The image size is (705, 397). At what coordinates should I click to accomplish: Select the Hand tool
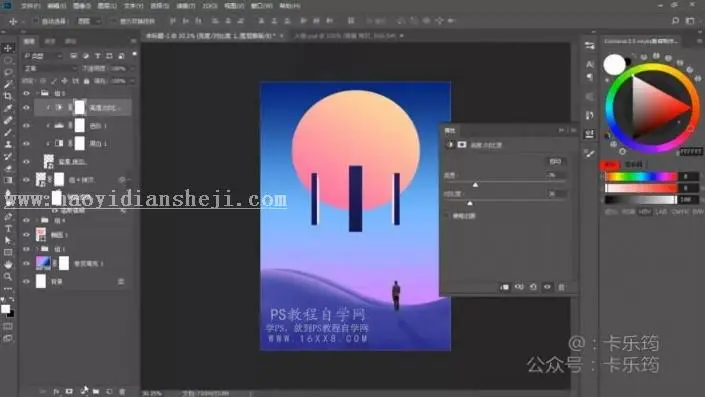pos(8,264)
